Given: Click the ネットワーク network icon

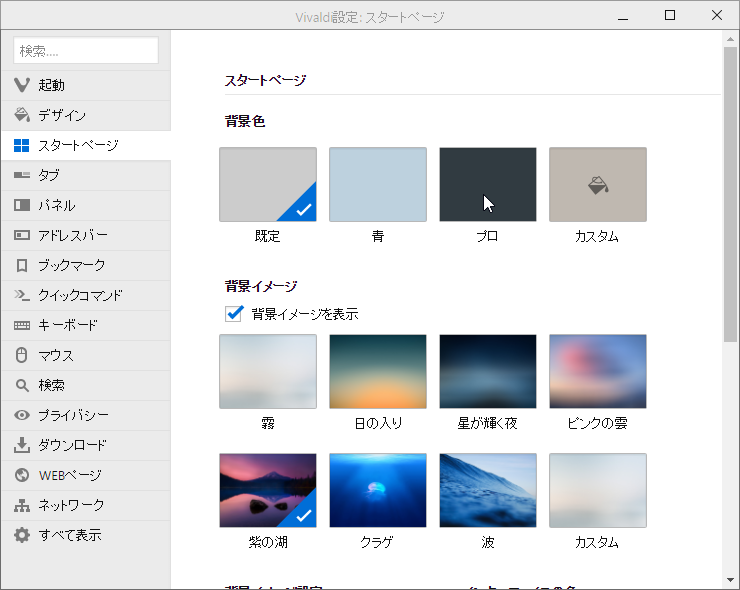Looking at the screenshot, I should pos(22,505).
